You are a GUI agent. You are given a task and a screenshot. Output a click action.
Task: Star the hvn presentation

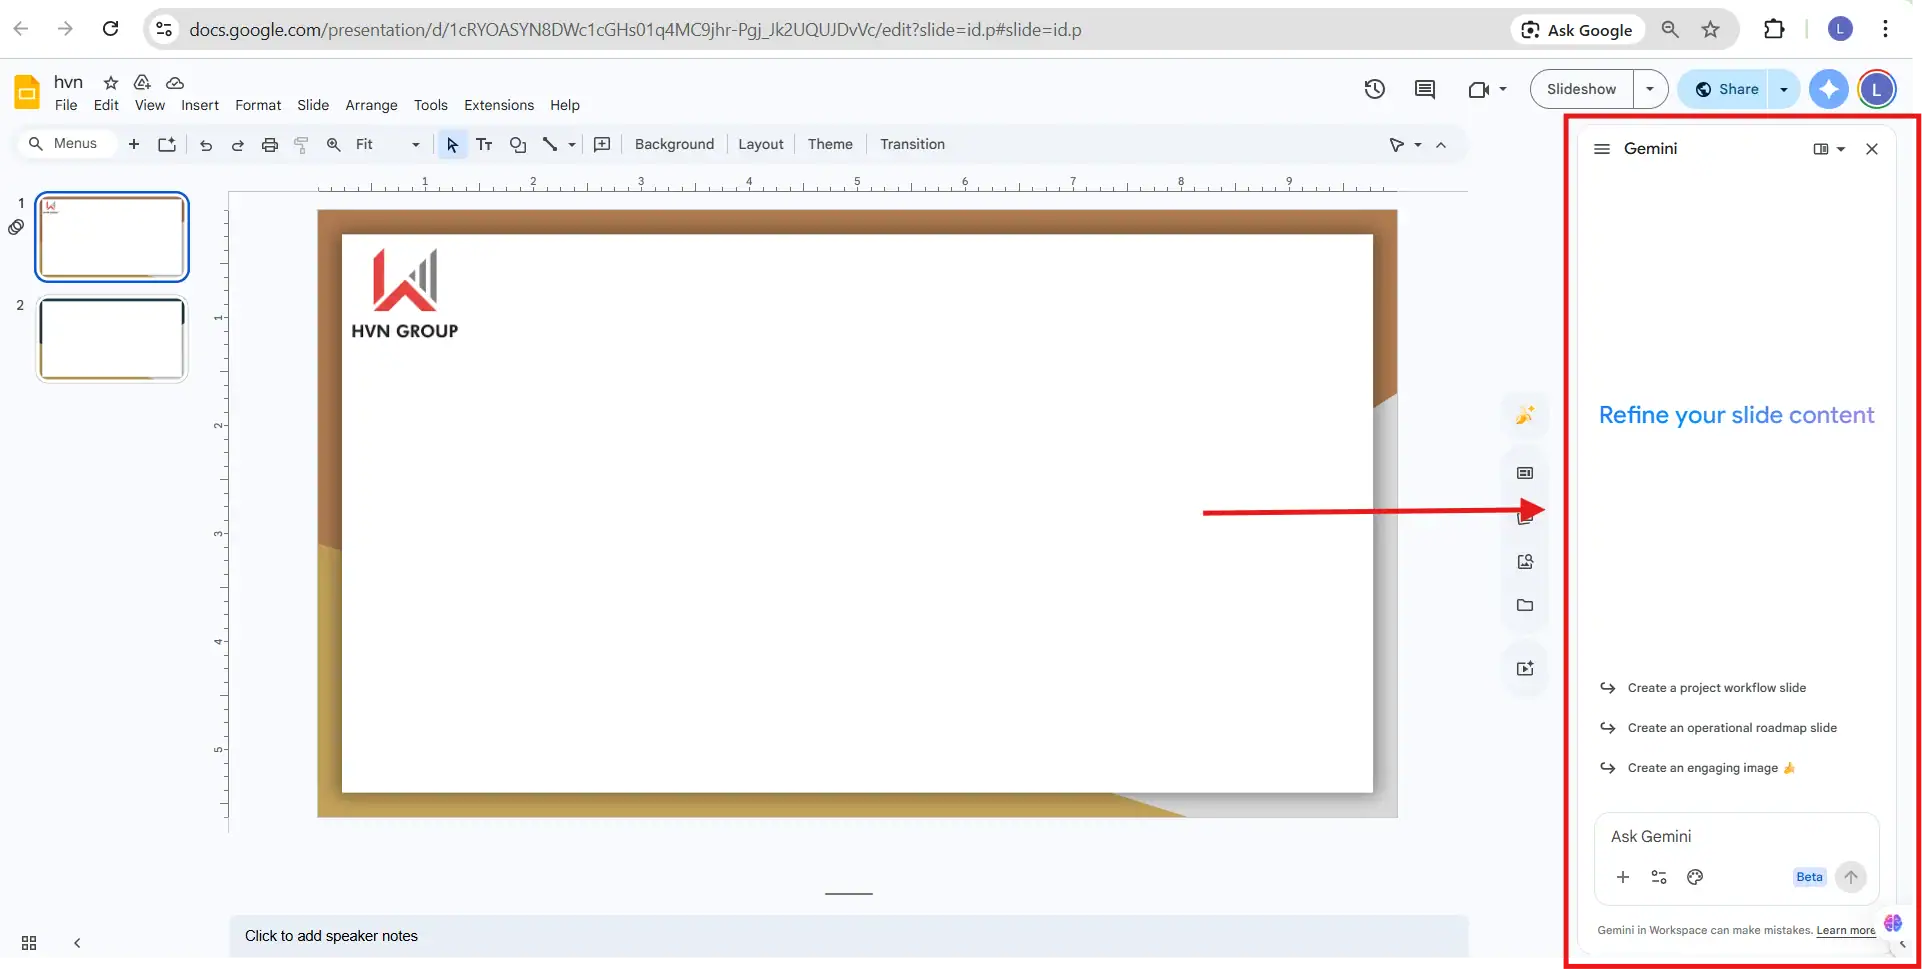pyautogui.click(x=111, y=82)
